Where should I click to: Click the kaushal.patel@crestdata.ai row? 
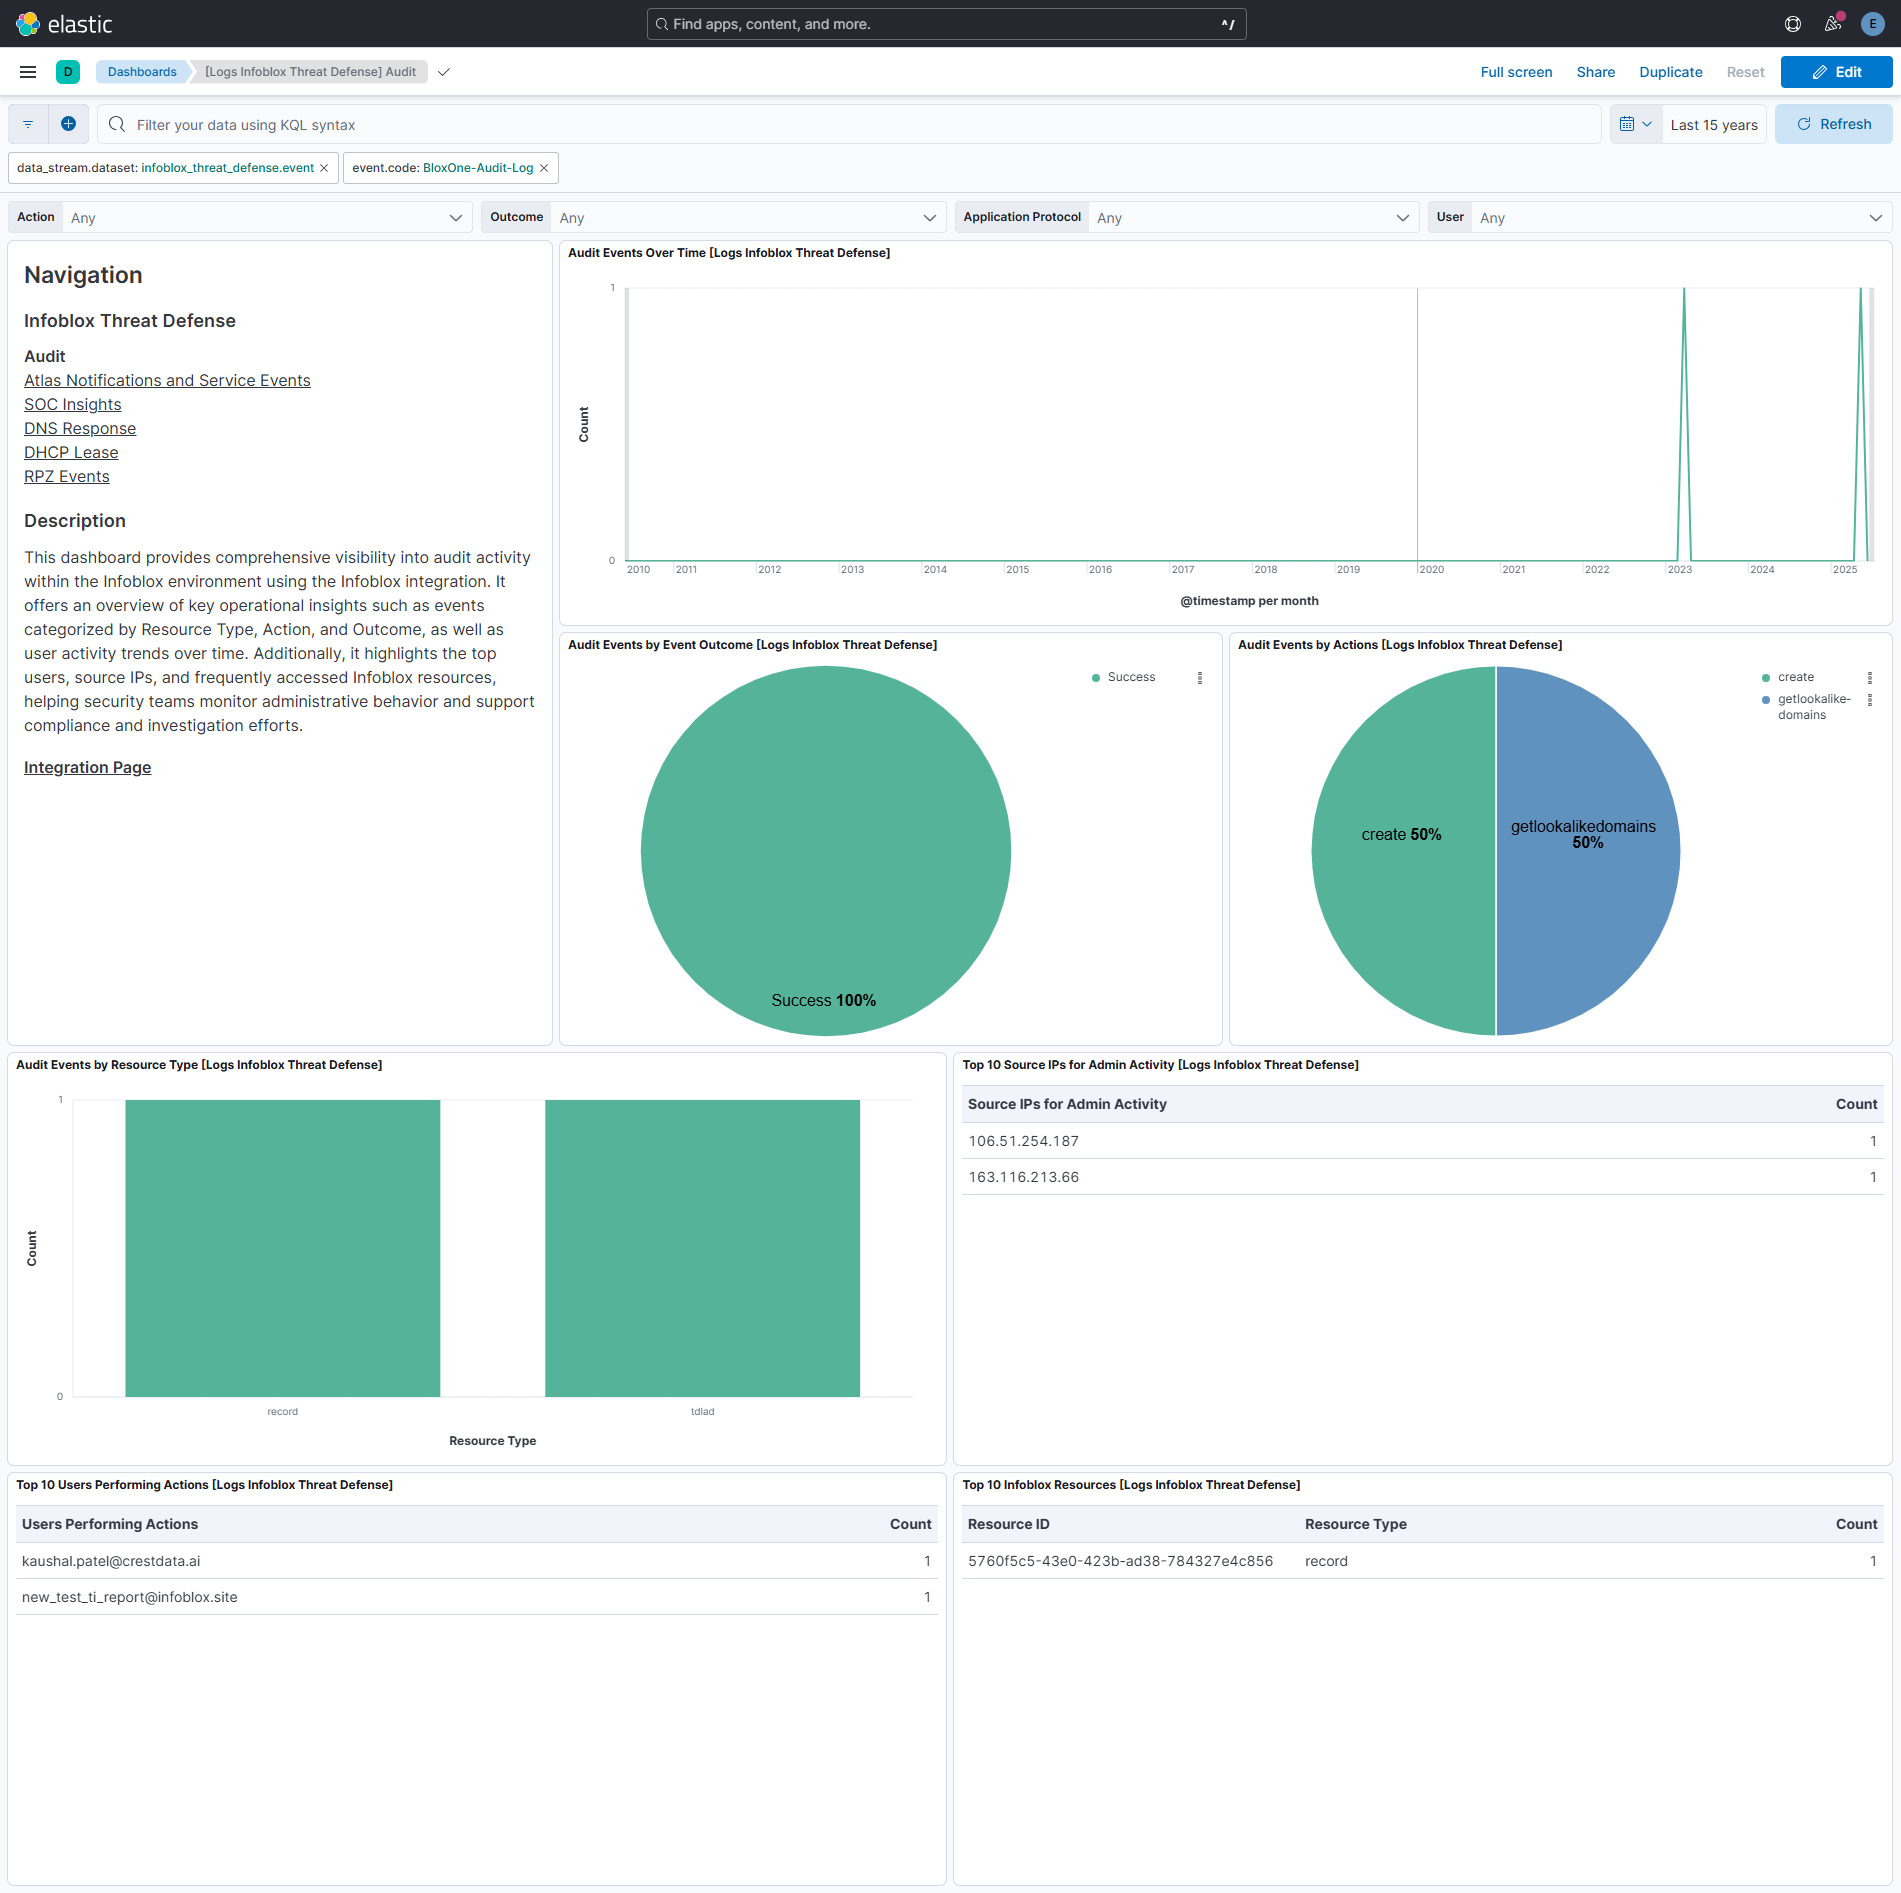pyautogui.click(x=476, y=1561)
